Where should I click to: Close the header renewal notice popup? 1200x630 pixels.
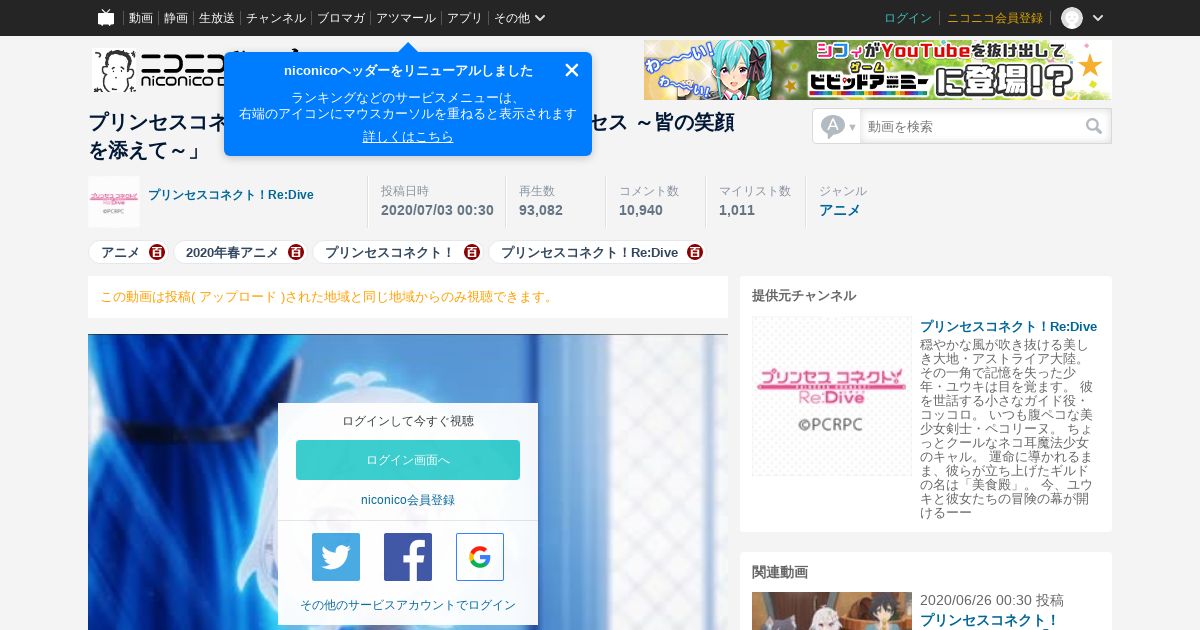(572, 70)
